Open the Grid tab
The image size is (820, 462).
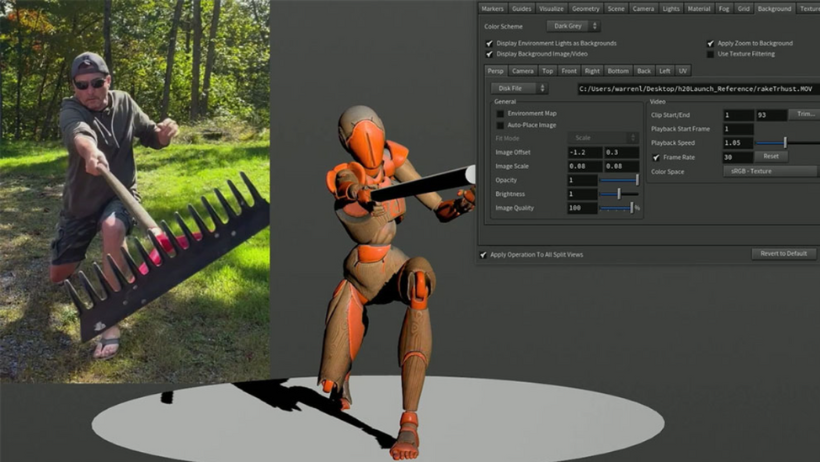coord(744,8)
